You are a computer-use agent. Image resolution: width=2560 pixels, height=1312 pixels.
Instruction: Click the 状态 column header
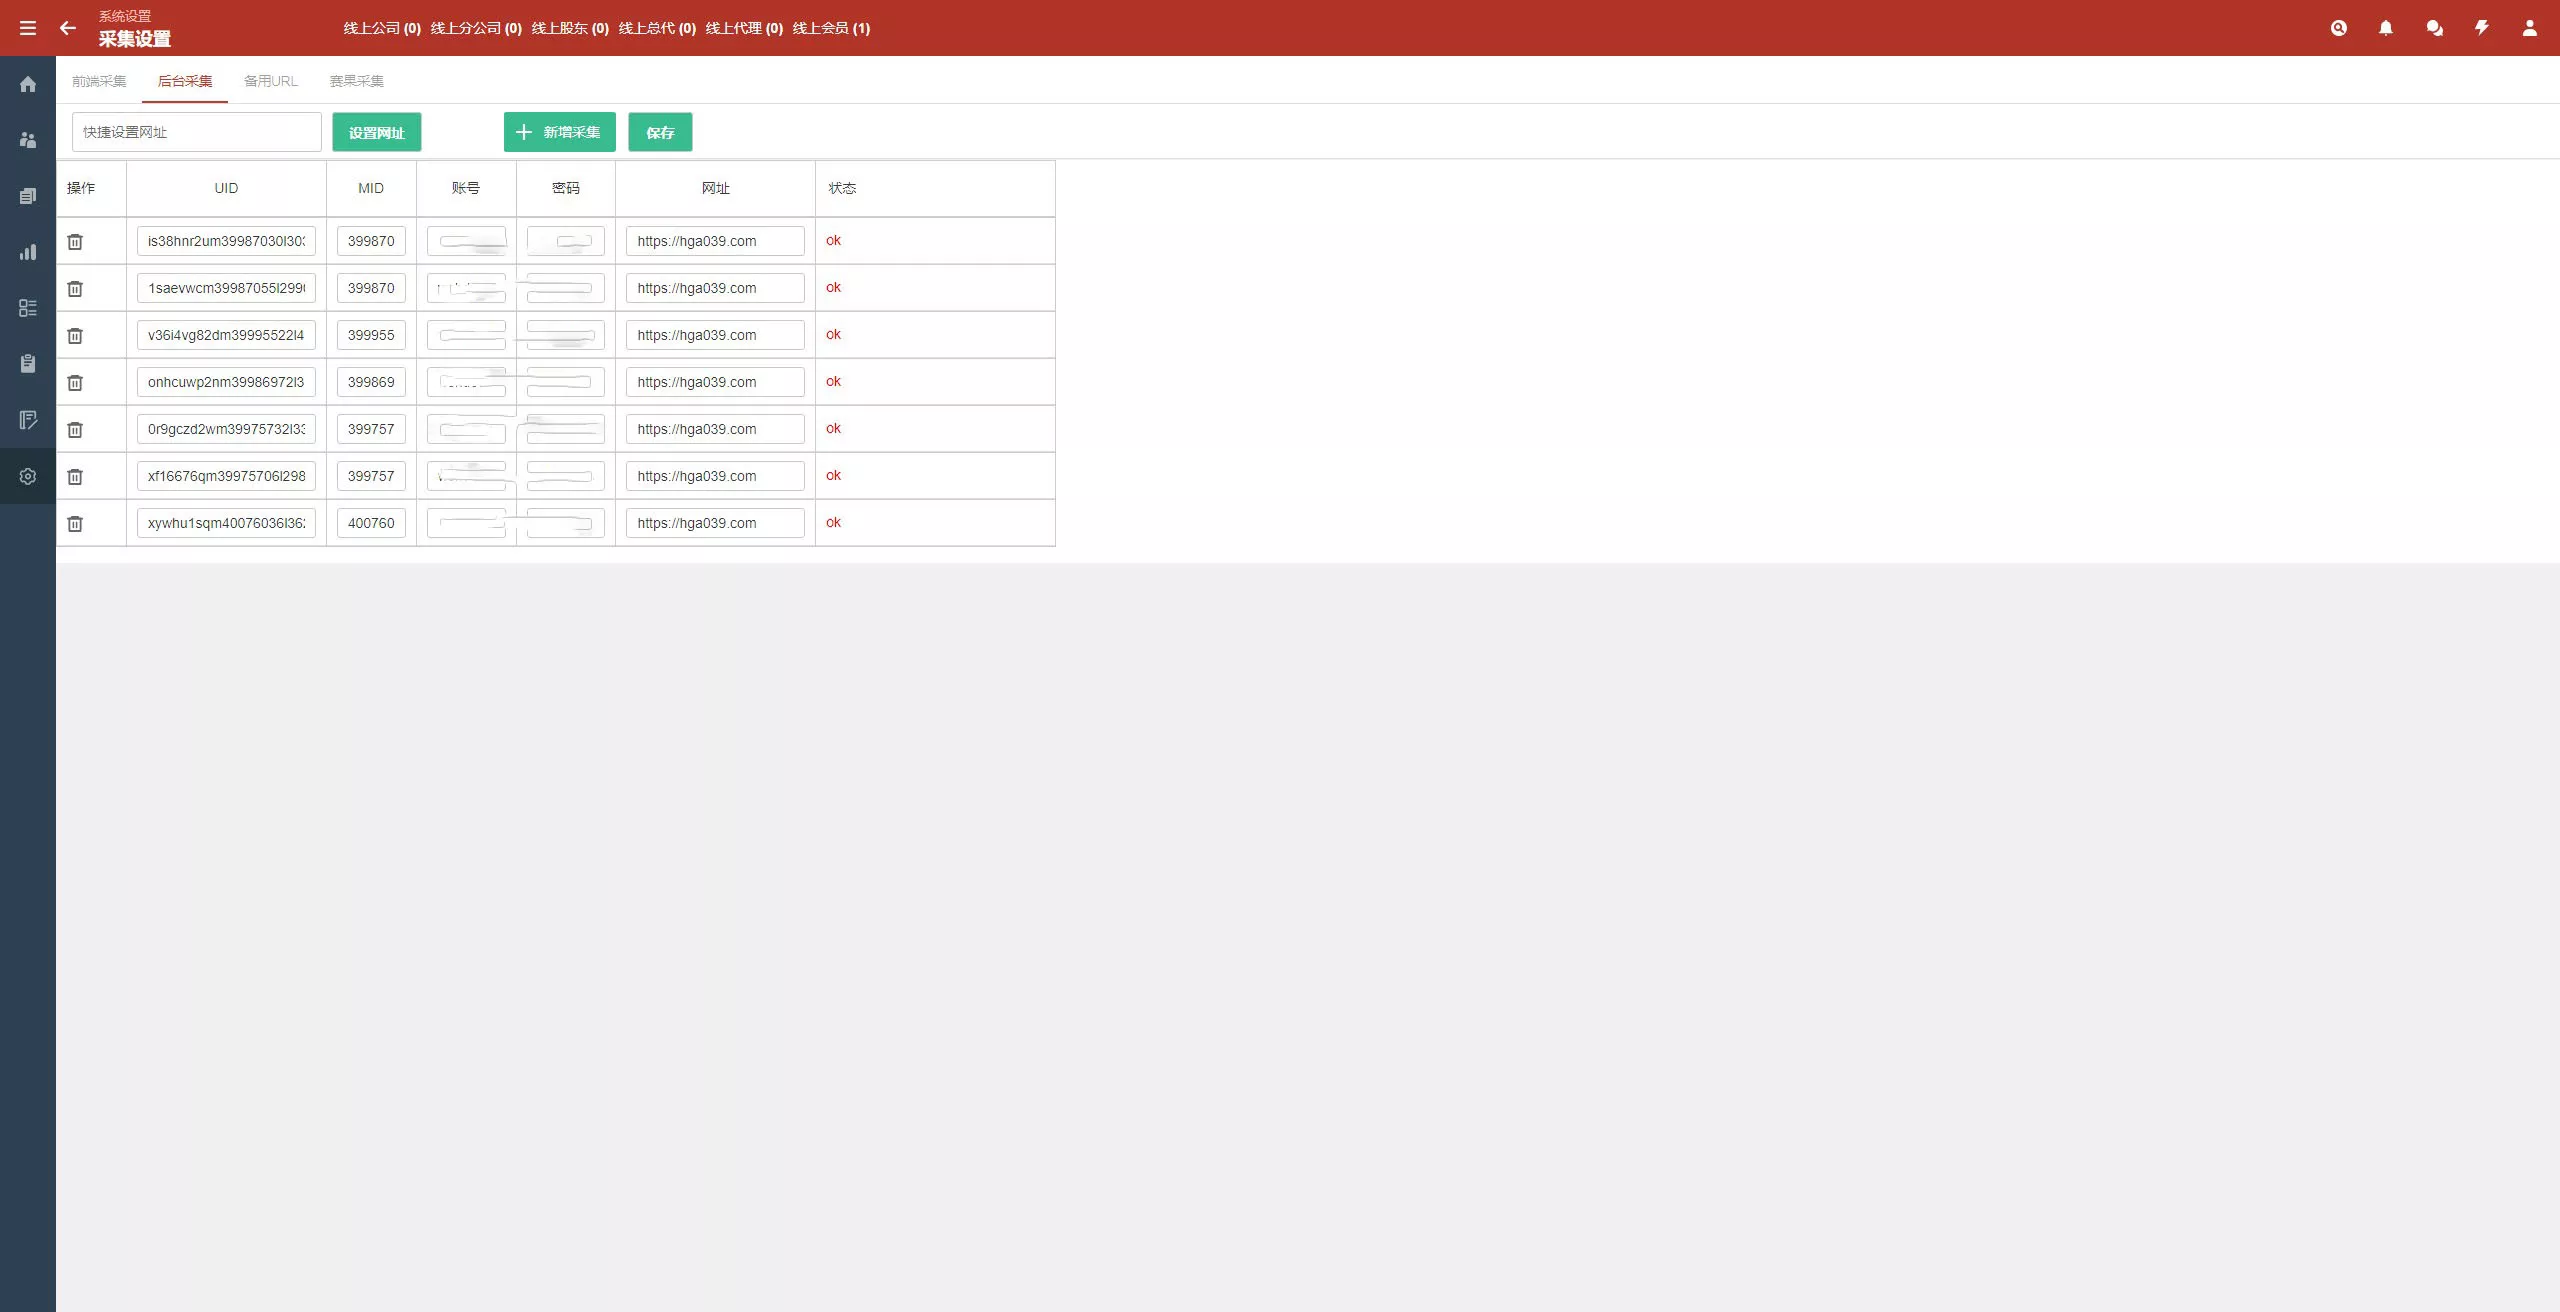(842, 188)
